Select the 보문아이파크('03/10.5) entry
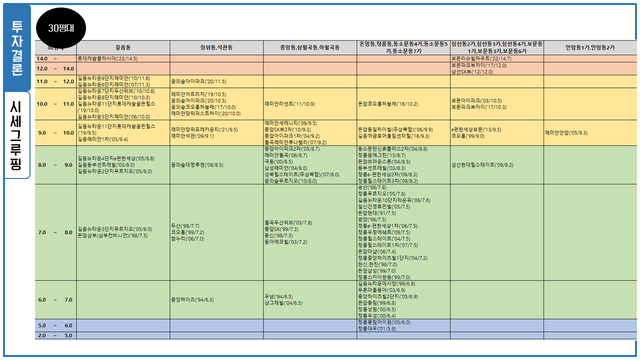This screenshot has height=360, width=640. pyautogui.click(x=476, y=100)
